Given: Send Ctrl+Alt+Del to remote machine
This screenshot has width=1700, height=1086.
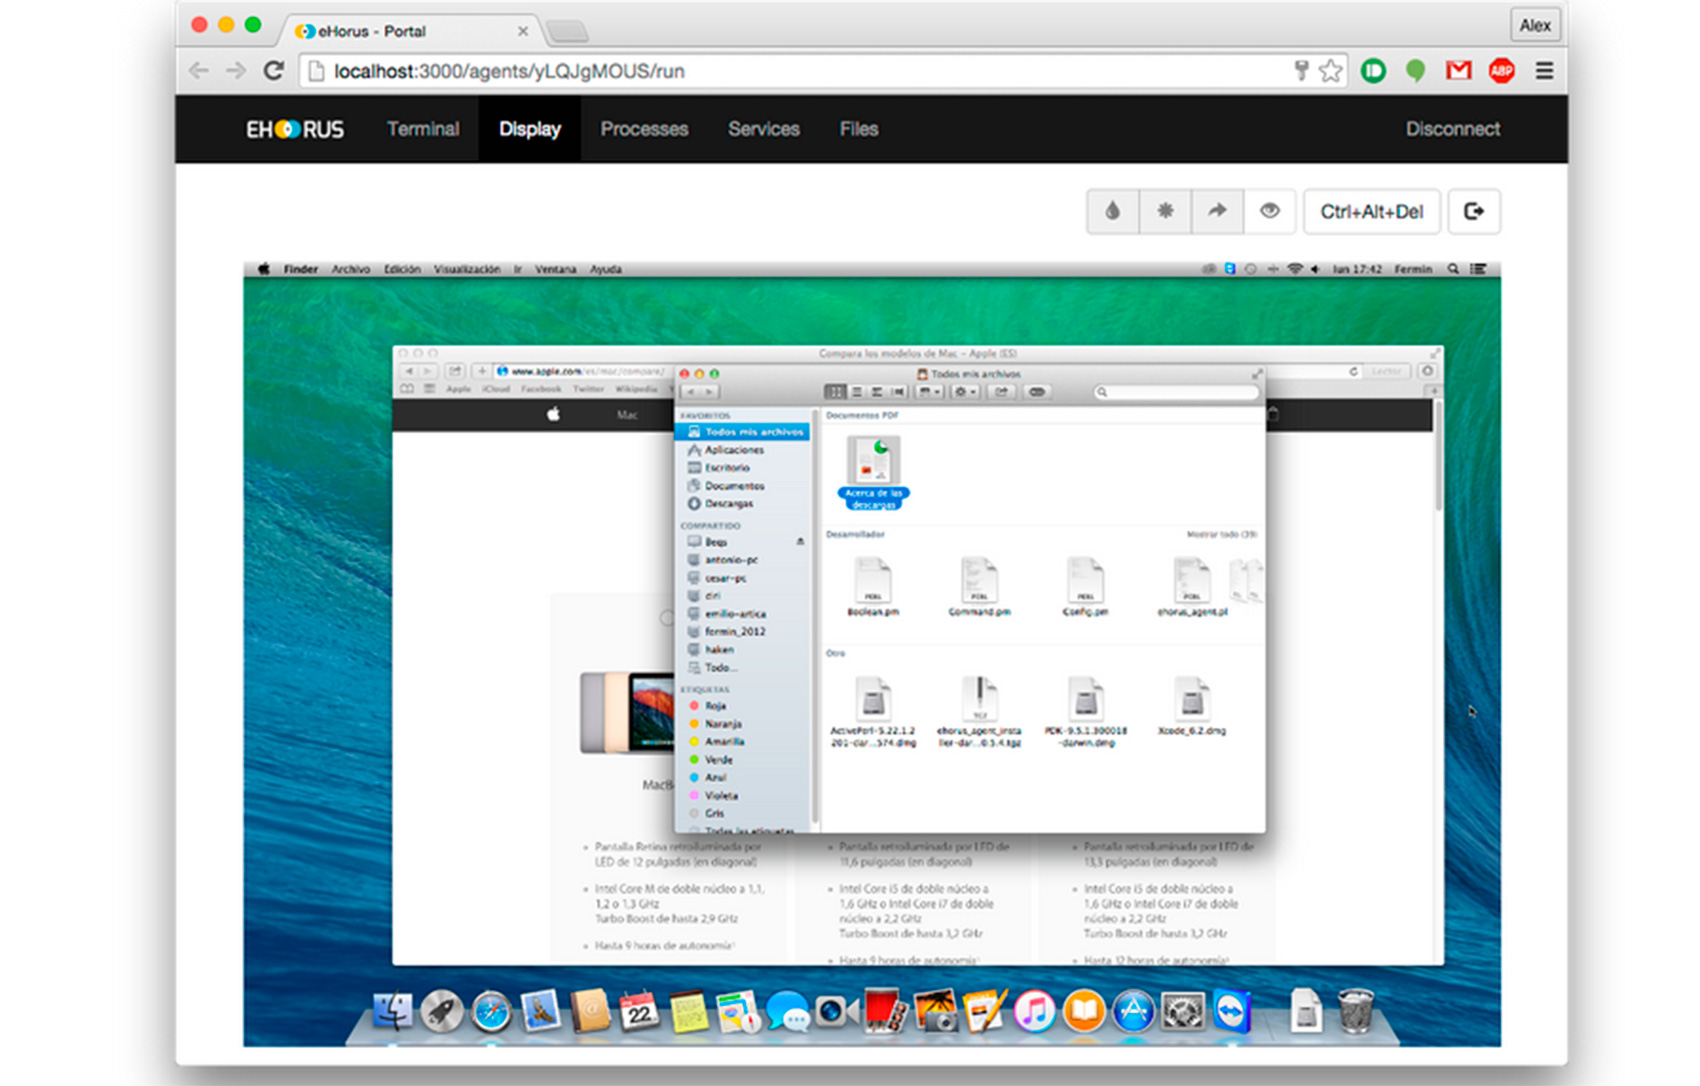Looking at the screenshot, I should pyautogui.click(x=1371, y=211).
